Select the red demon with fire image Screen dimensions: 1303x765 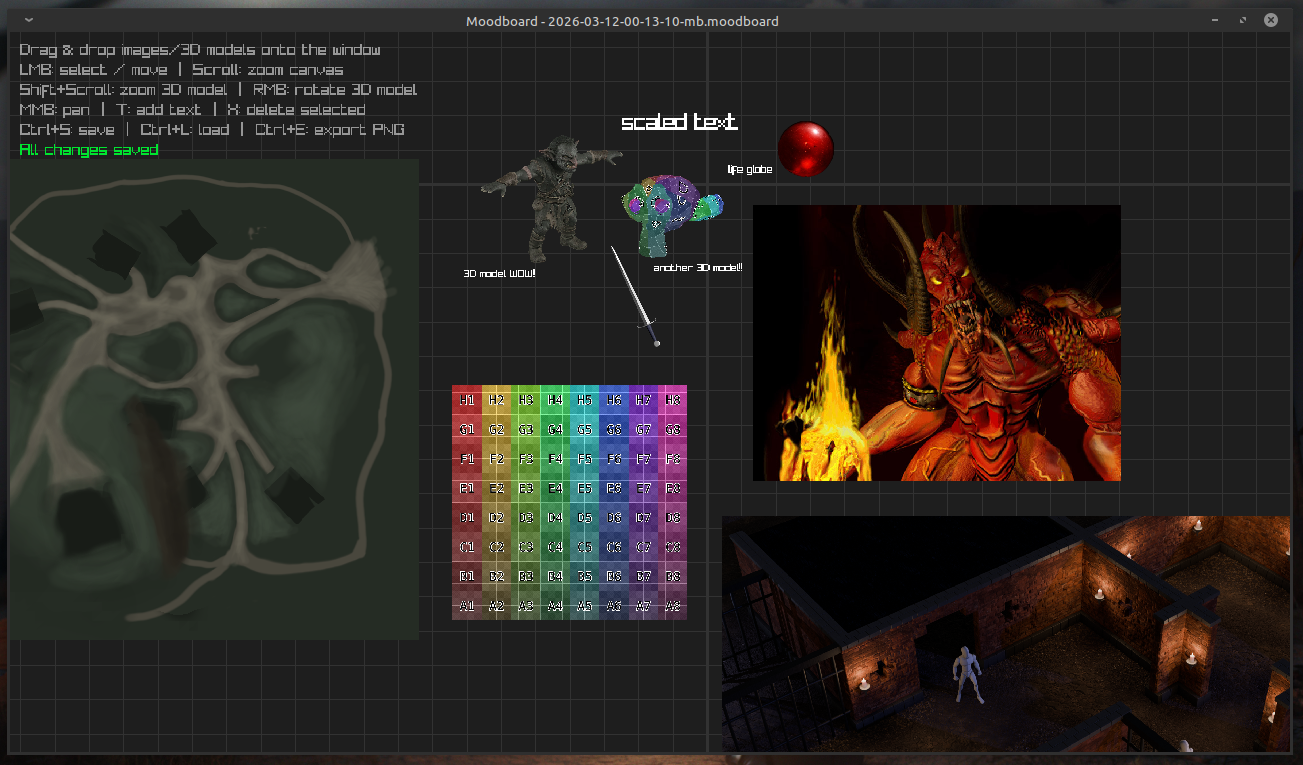[x=937, y=343]
